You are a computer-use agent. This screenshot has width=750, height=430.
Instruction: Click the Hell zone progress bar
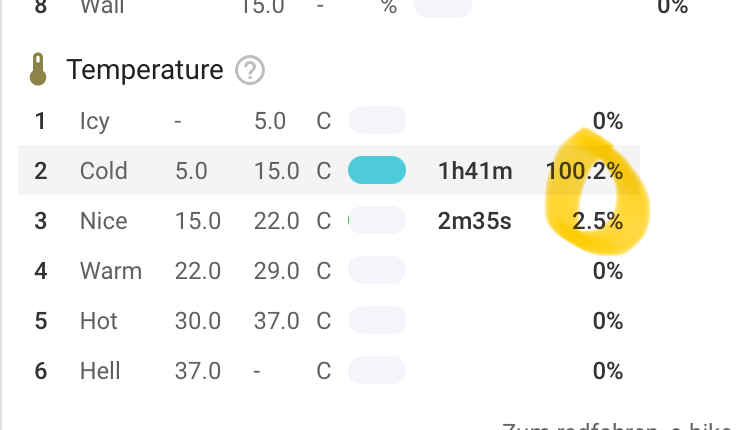tap(376, 371)
